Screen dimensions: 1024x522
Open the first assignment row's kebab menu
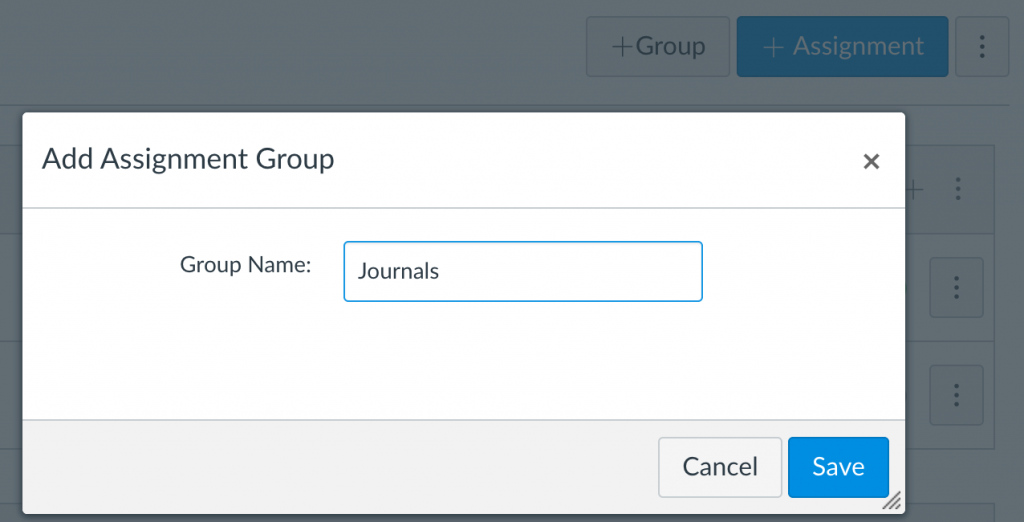[956, 287]
